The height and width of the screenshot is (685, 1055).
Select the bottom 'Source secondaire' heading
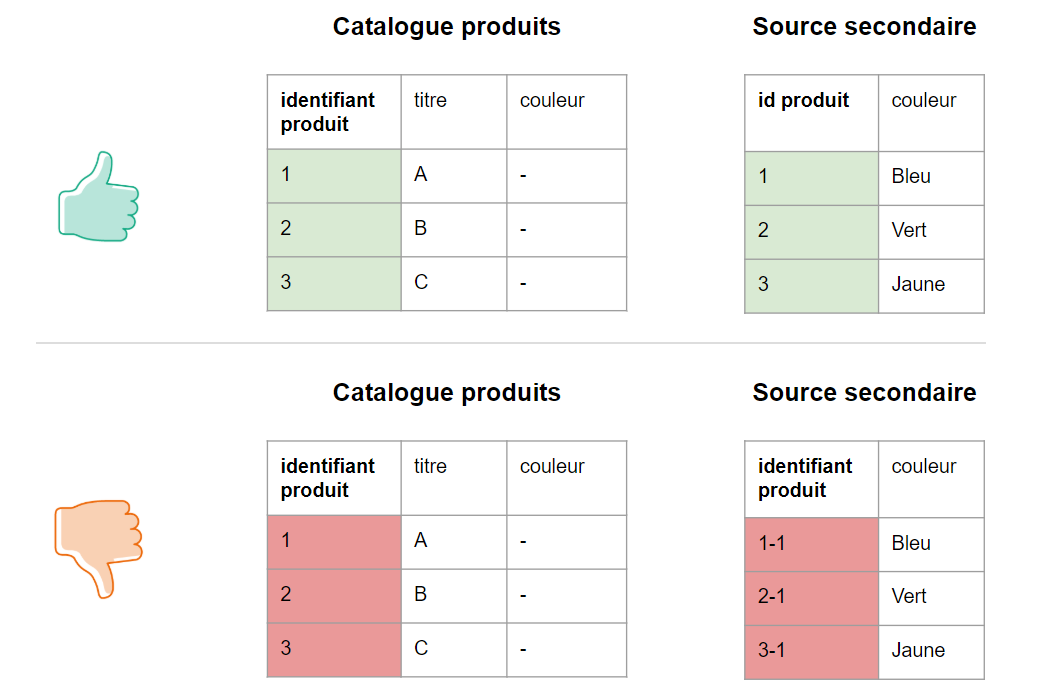coord(864,393)
